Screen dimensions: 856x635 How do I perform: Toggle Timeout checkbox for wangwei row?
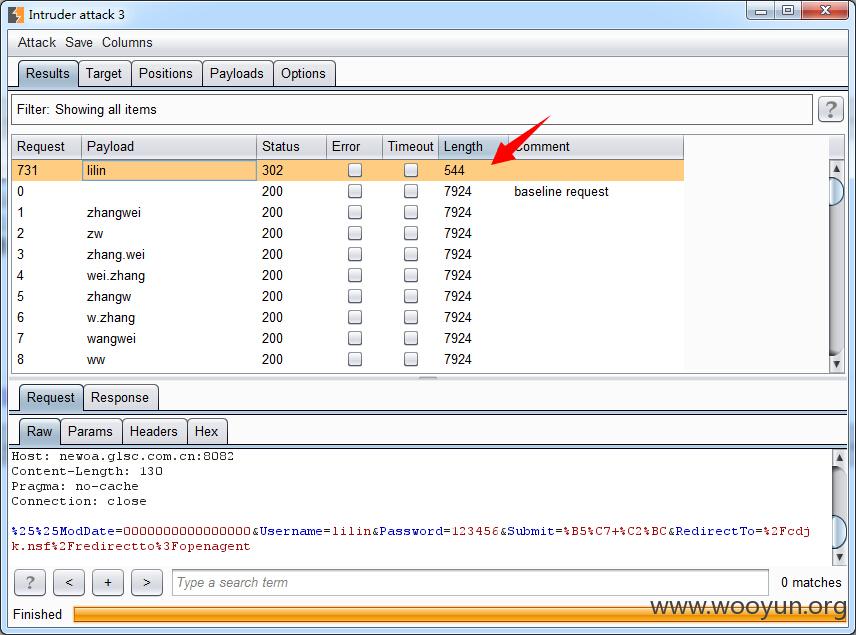pyautogui.click(x=411, y=339)
